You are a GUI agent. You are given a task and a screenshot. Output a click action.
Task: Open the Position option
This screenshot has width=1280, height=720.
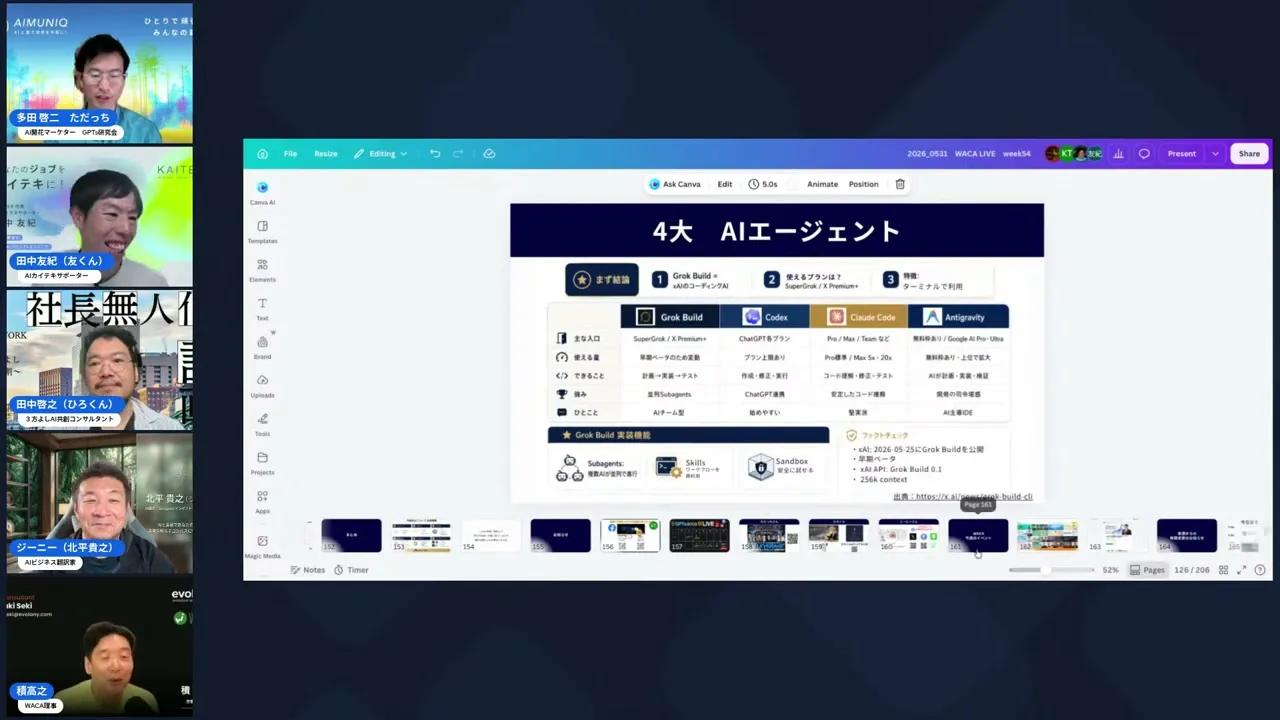pyautogui.click(x=864, y=184)
